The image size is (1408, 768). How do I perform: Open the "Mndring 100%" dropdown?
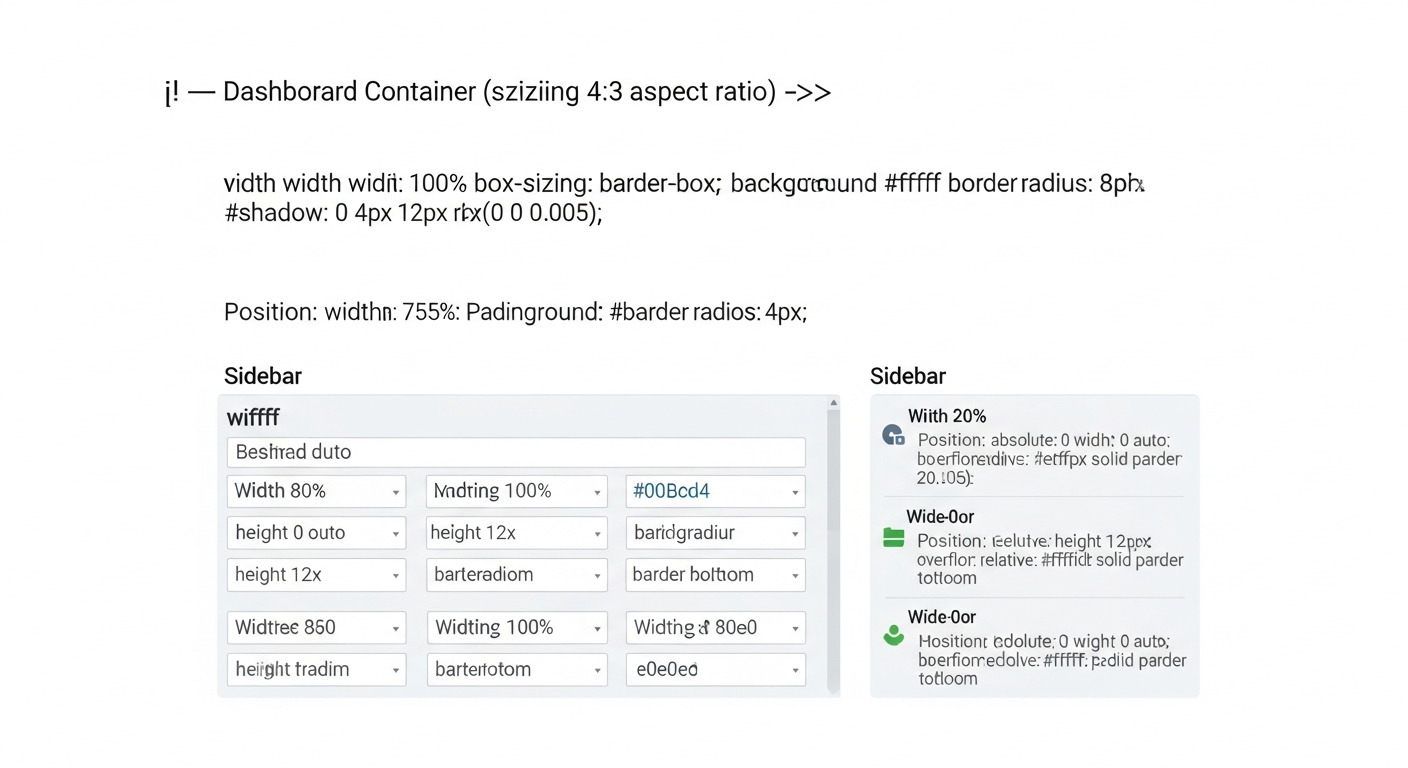(516, 491)
